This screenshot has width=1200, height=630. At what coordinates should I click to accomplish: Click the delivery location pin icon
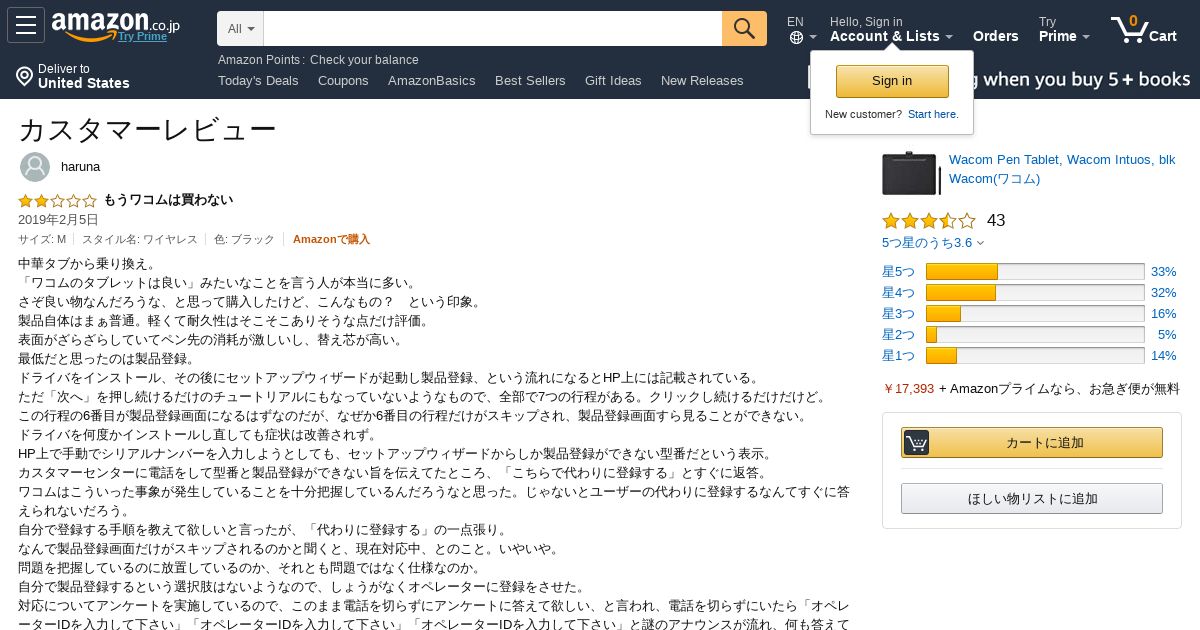[x=24, y=76]
